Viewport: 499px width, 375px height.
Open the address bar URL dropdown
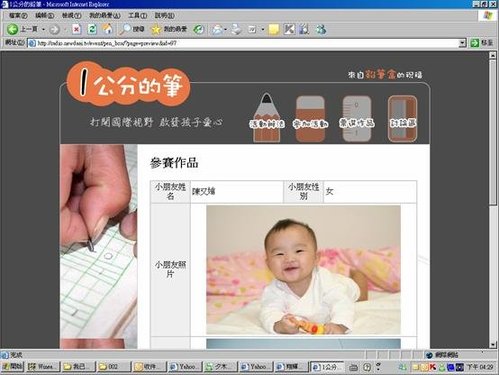coord(462,43)
